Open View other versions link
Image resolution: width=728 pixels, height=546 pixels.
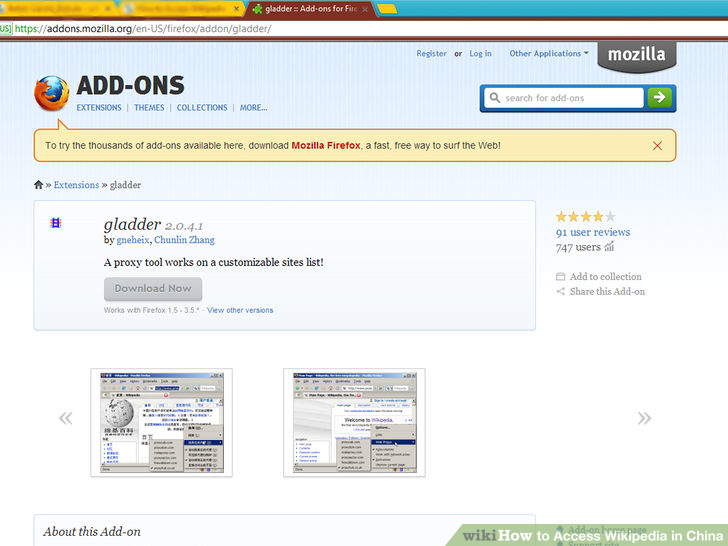click(240, 310)
